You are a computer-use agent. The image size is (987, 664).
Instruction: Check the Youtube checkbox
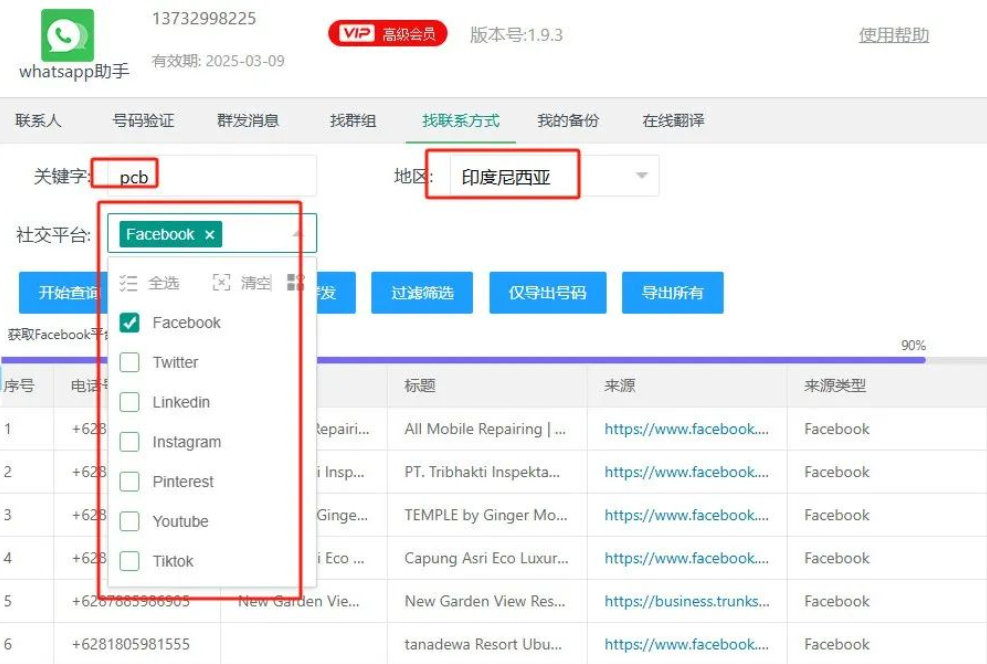click(x=130, y=521)
